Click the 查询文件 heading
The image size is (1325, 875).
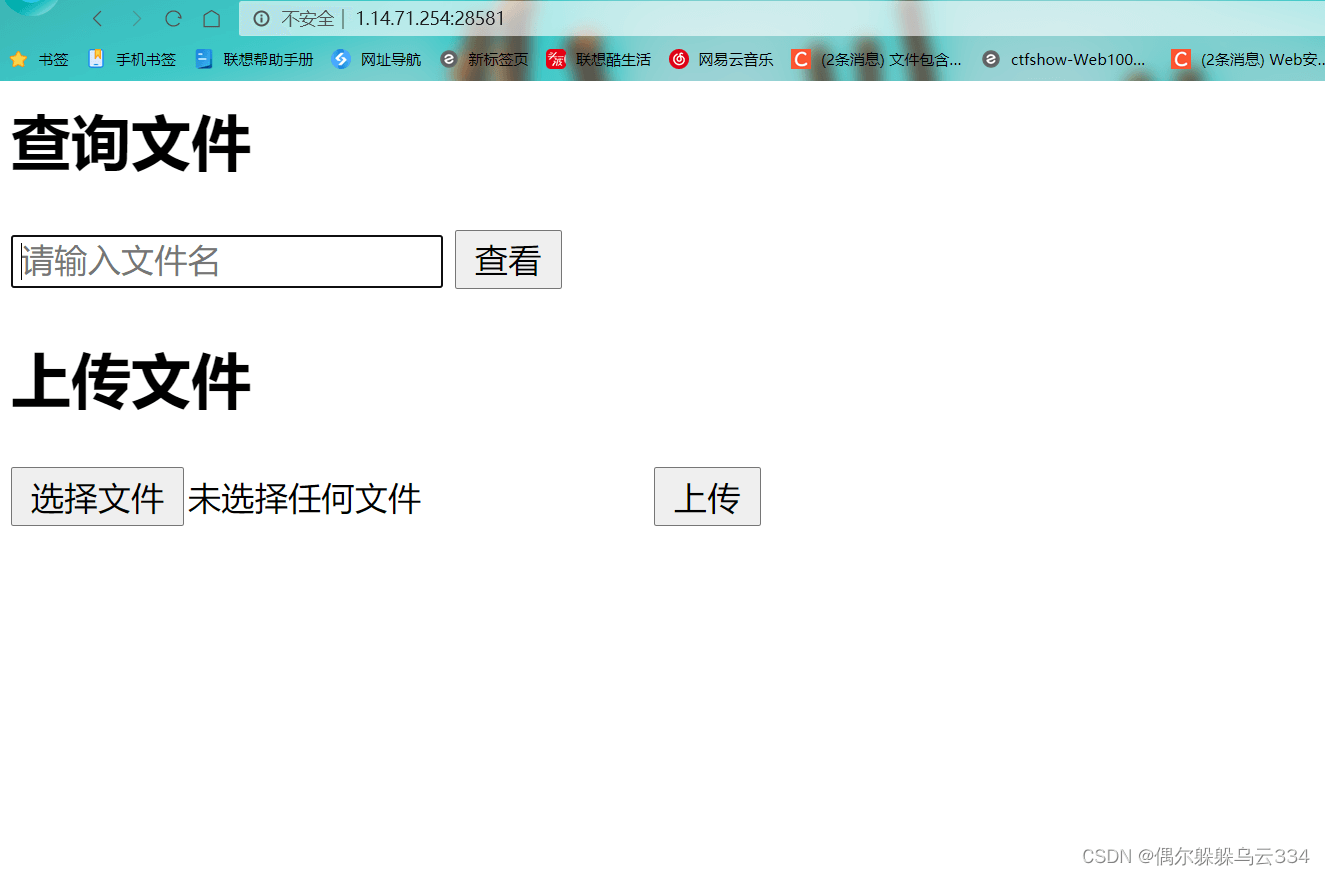[130, 145]
